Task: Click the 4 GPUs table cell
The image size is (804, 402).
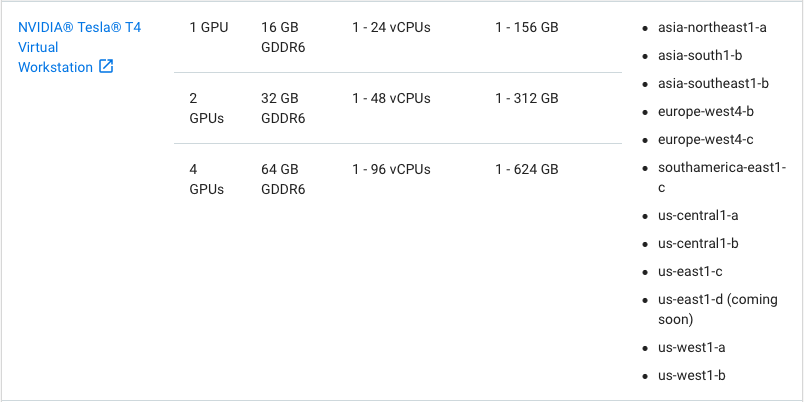Action: click(207, 179)
